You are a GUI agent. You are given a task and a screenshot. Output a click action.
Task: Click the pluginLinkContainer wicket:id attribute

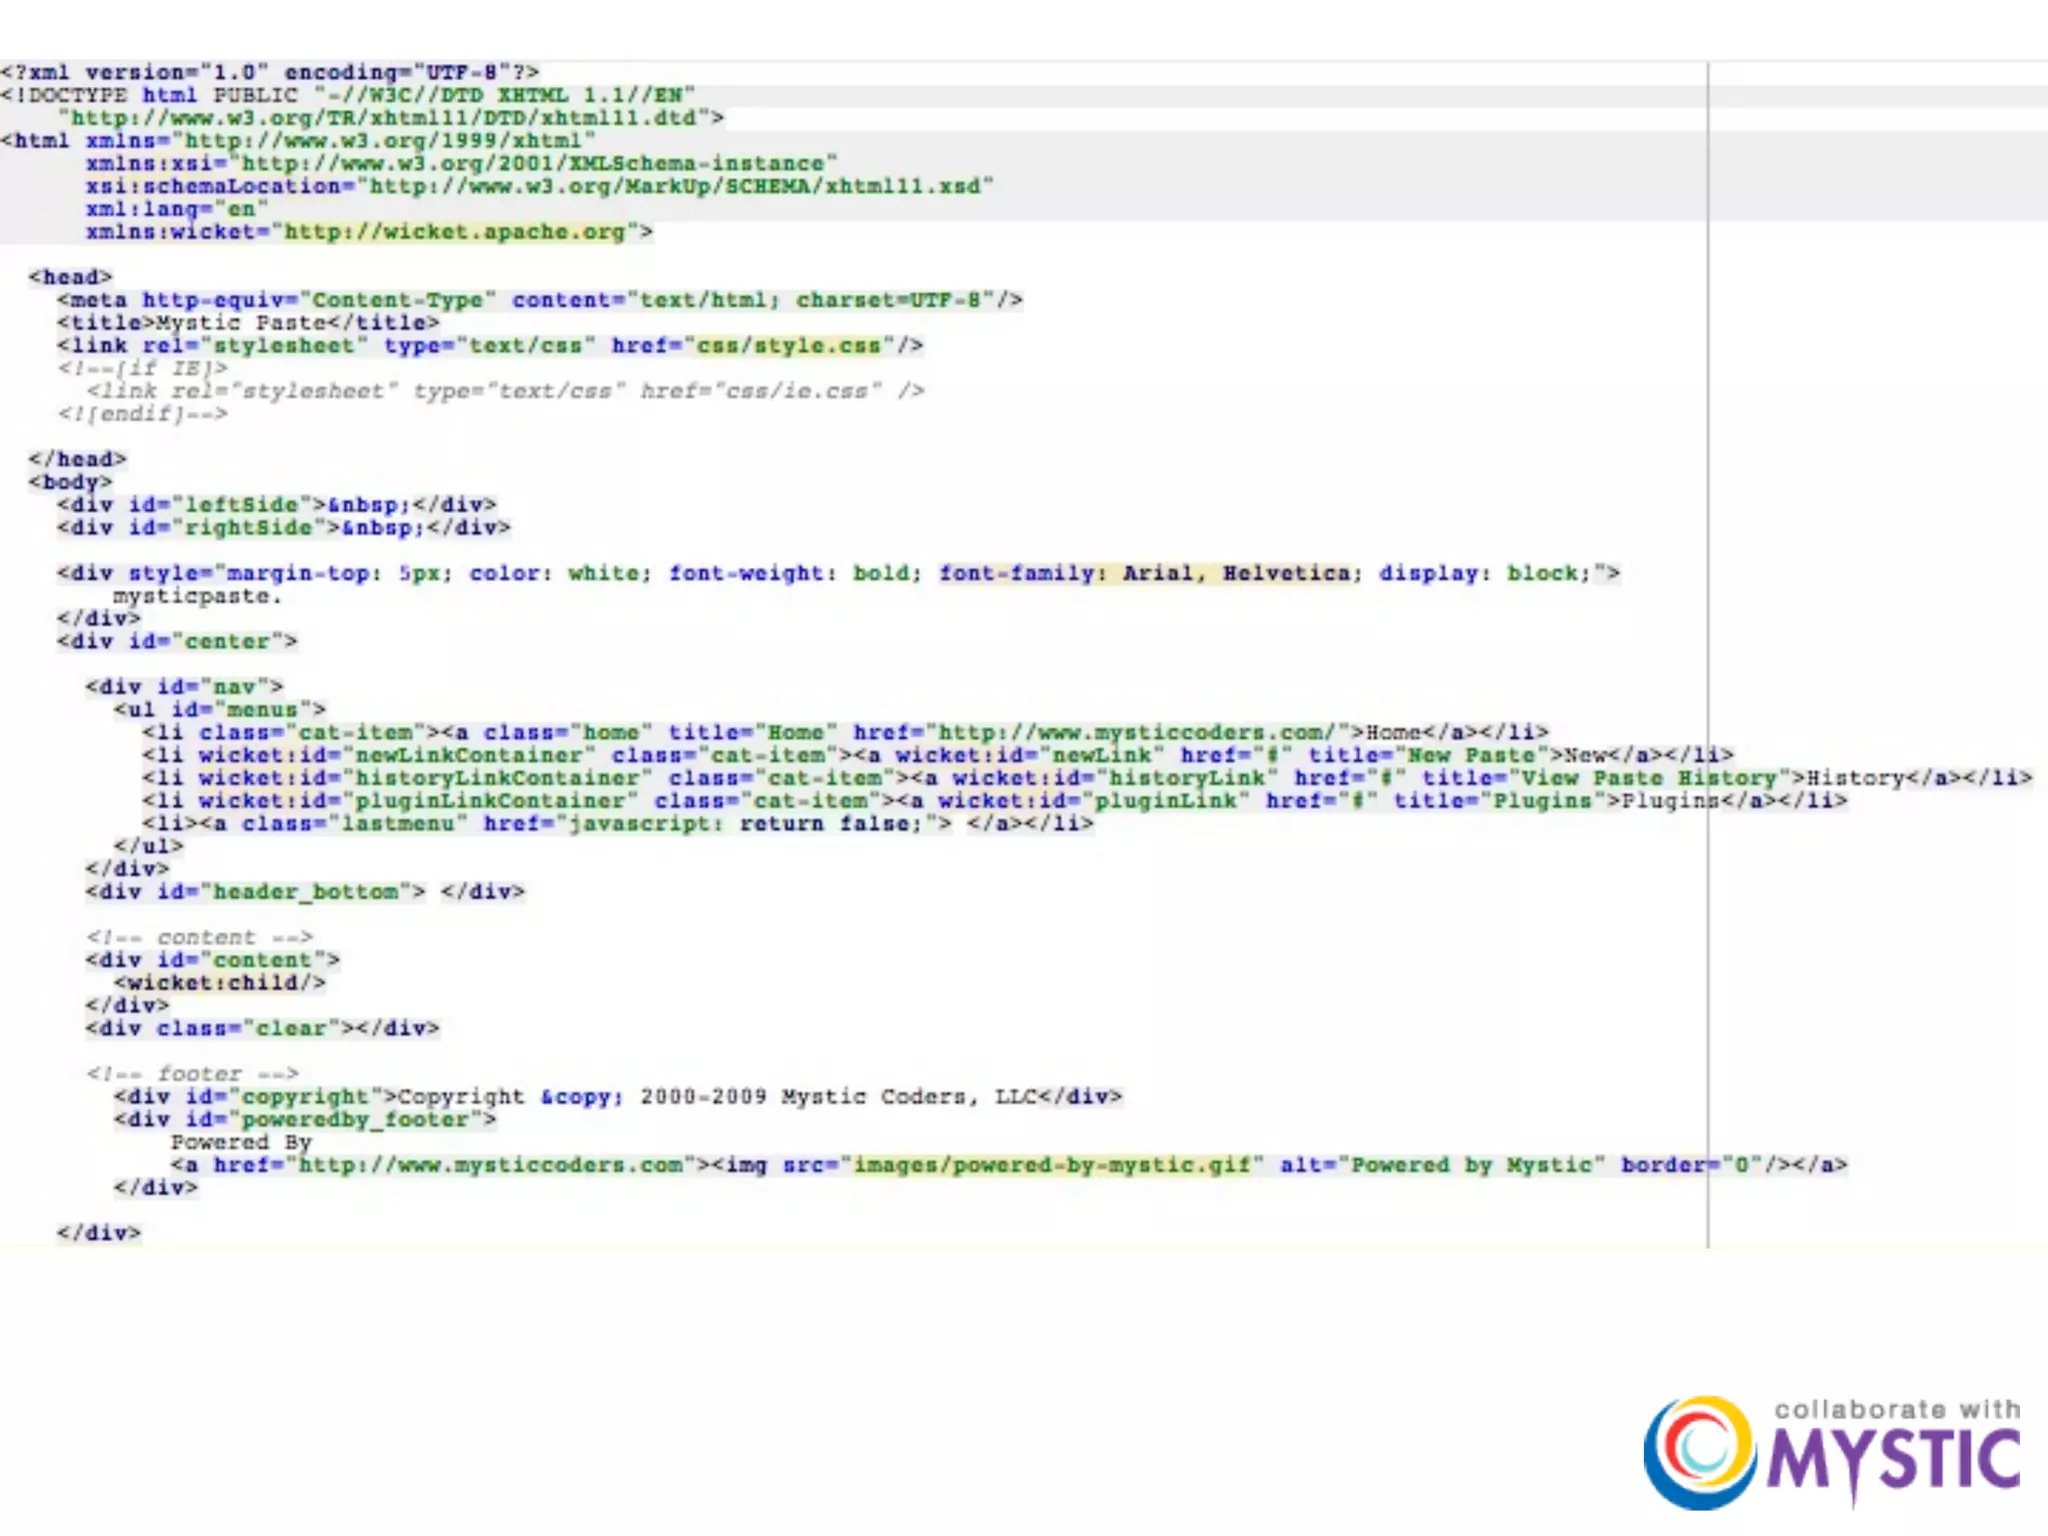pos(489,801)
